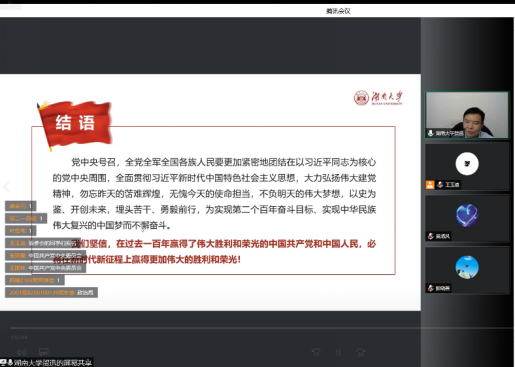515x367 pixels.
Task: Seek along the playback progress bar
Action: point(262,328)
